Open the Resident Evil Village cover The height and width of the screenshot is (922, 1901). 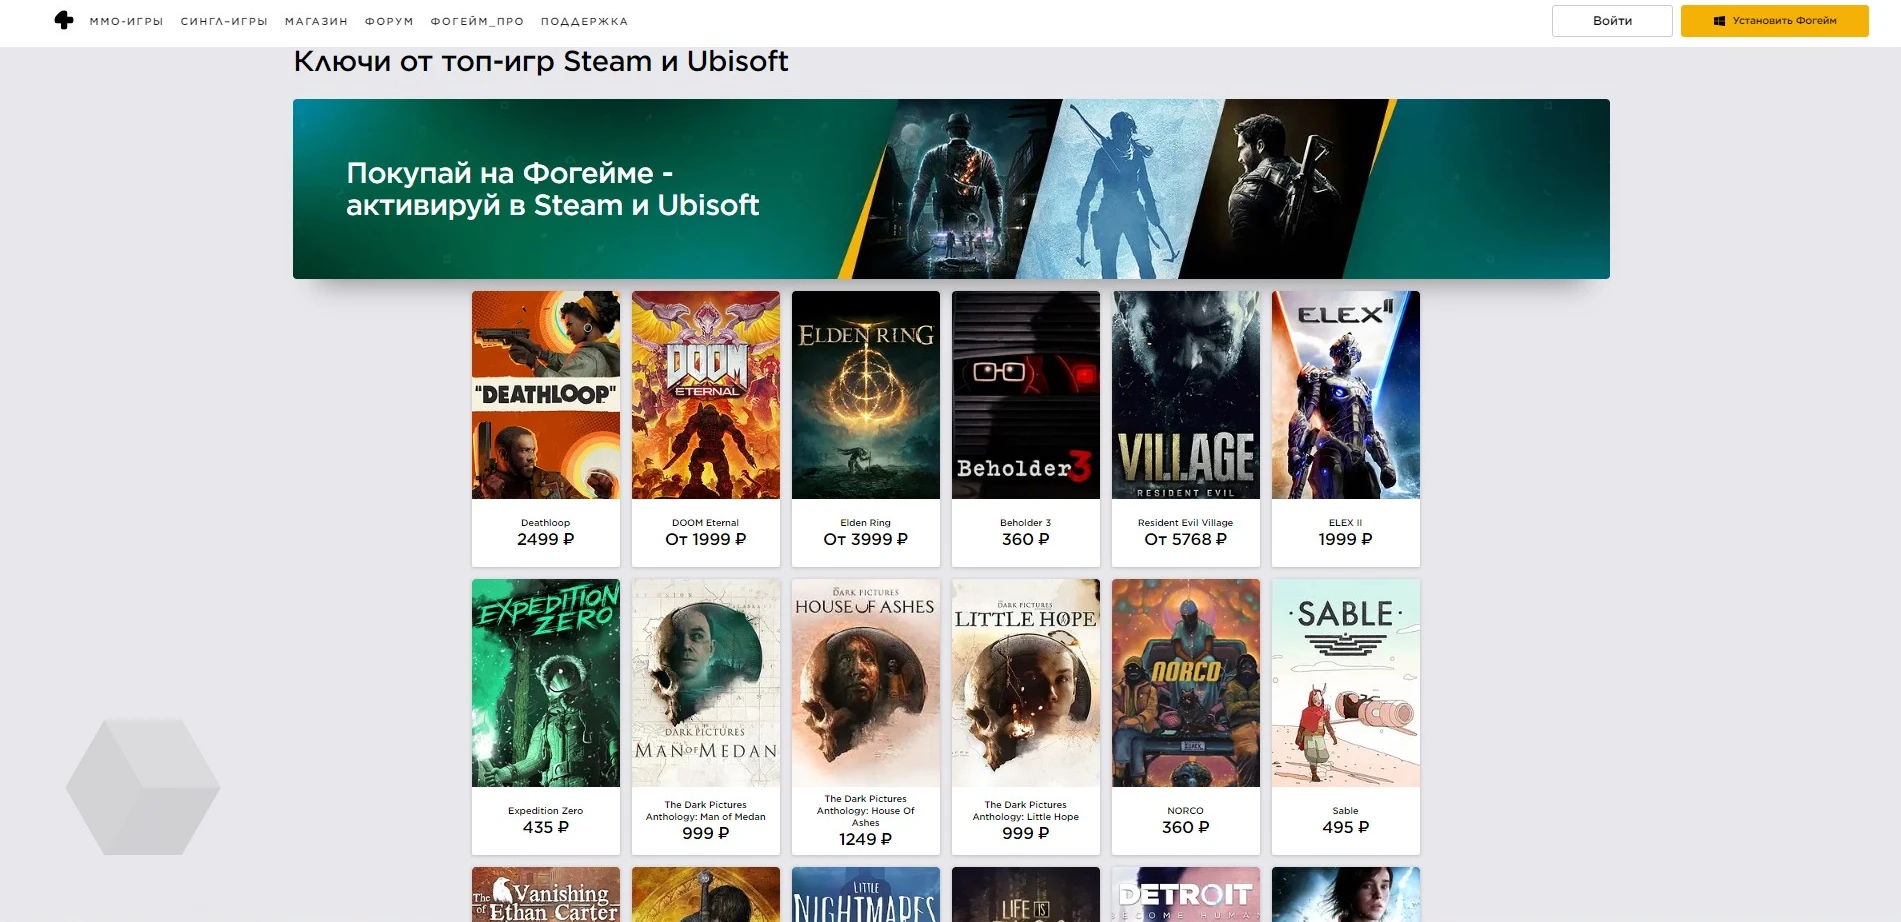click(x=1186, y=395)
